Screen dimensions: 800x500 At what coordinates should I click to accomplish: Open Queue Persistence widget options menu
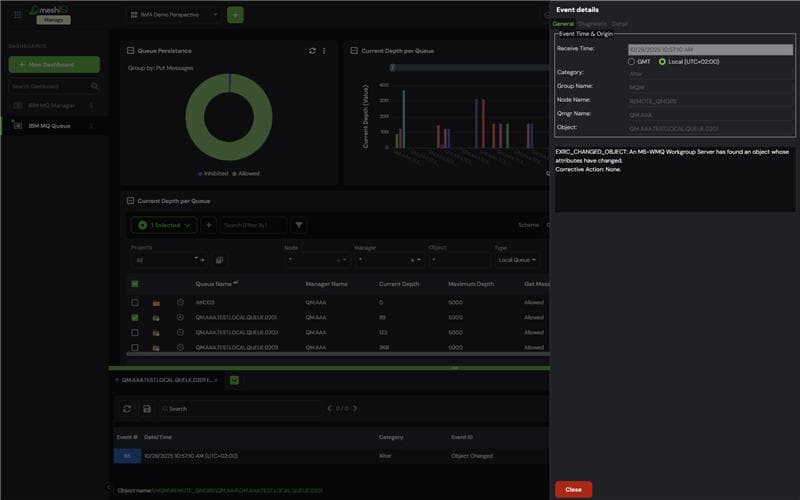[324, 50]
